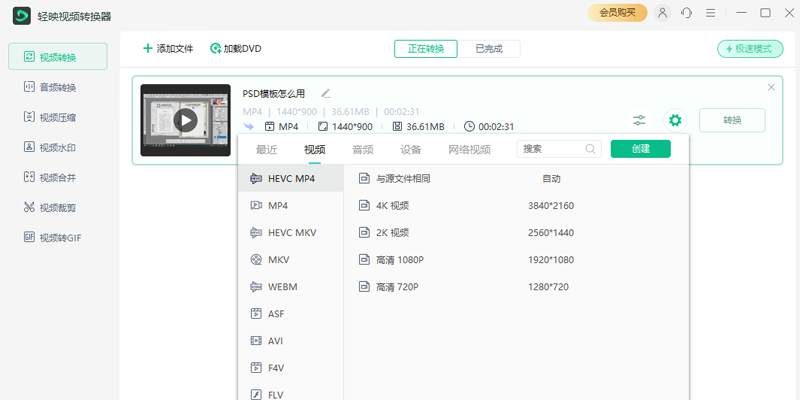The image size is (800, 400).
Task: Open the green gear settings icon
Action: point(675,120)
